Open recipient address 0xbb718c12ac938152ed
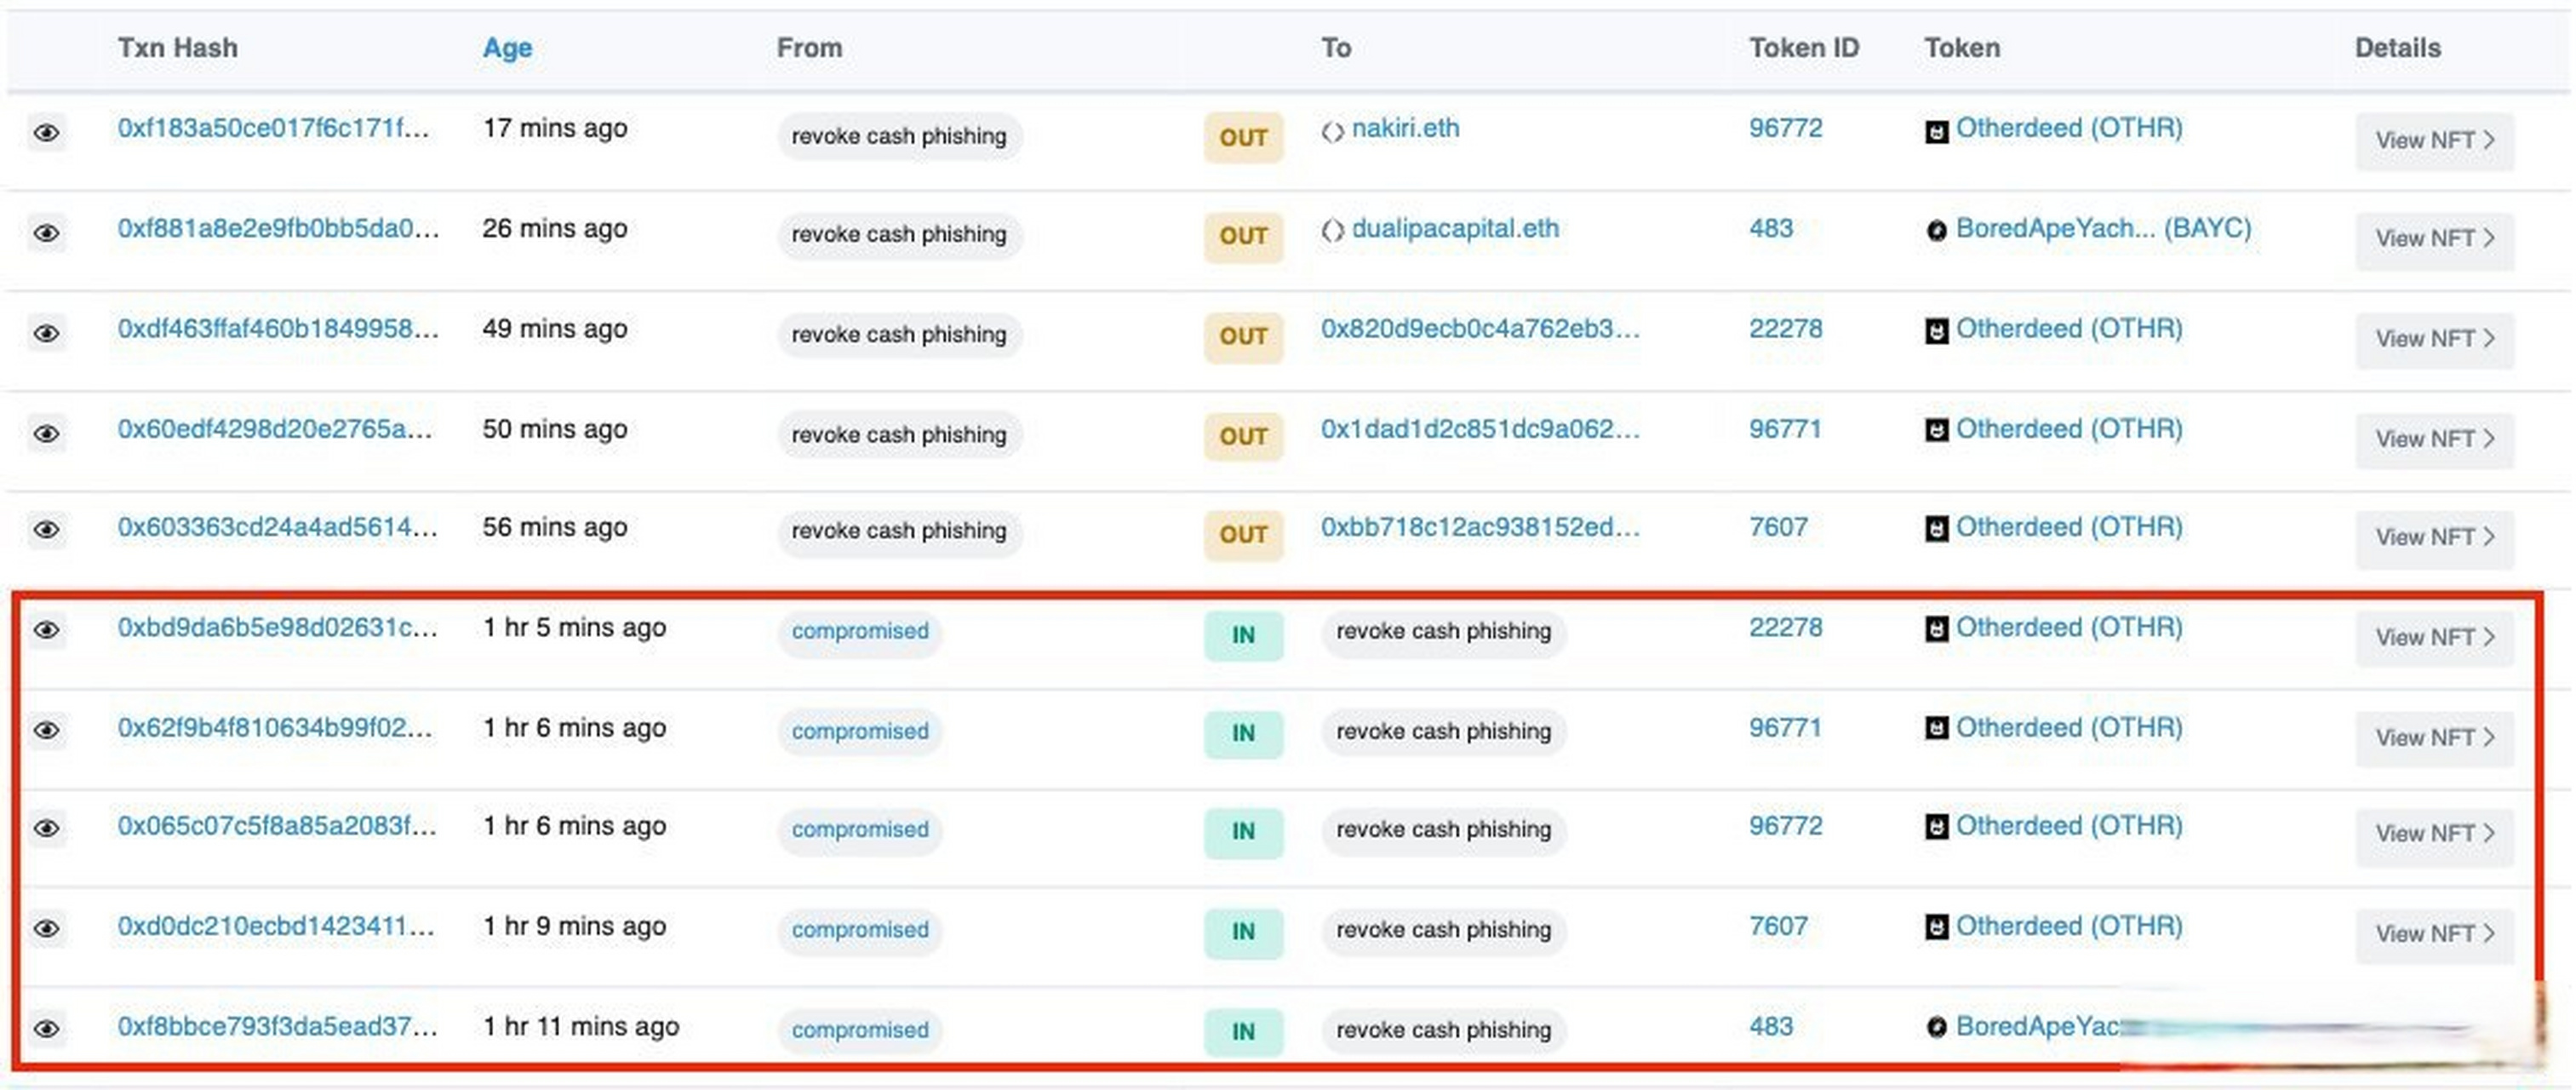2576x1090 pixels. click(x=1480, y=526)
